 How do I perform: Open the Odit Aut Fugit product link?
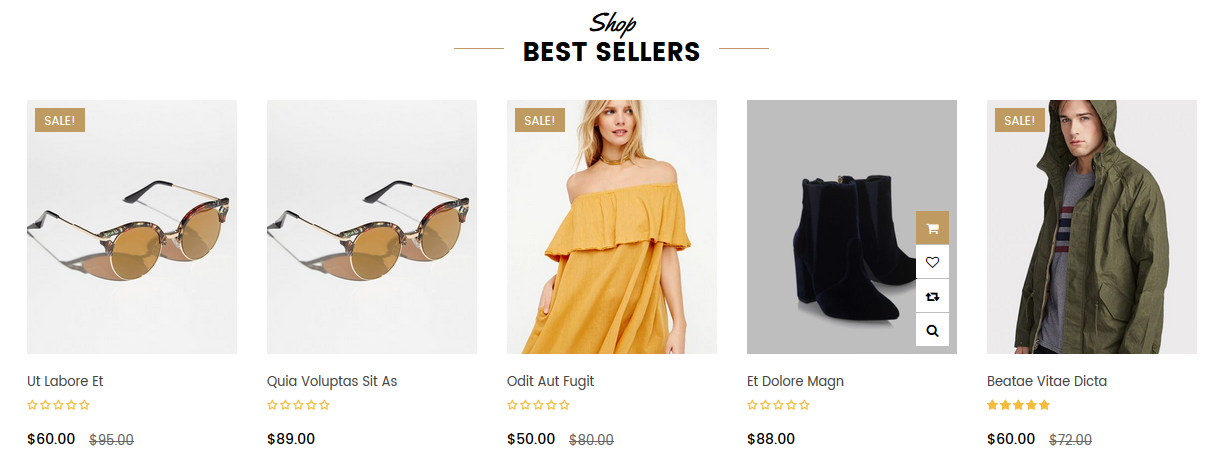tap(551, 381)
